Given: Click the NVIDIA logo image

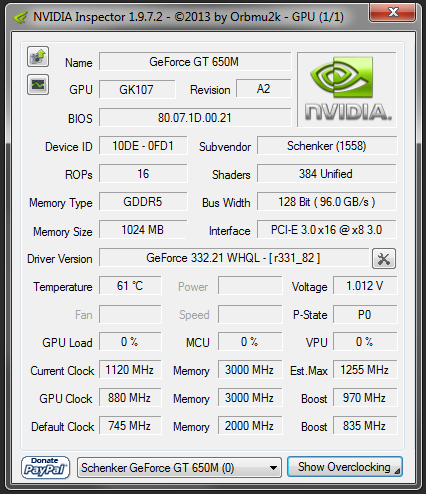Looking at the screenshot, I should point(347,89).
